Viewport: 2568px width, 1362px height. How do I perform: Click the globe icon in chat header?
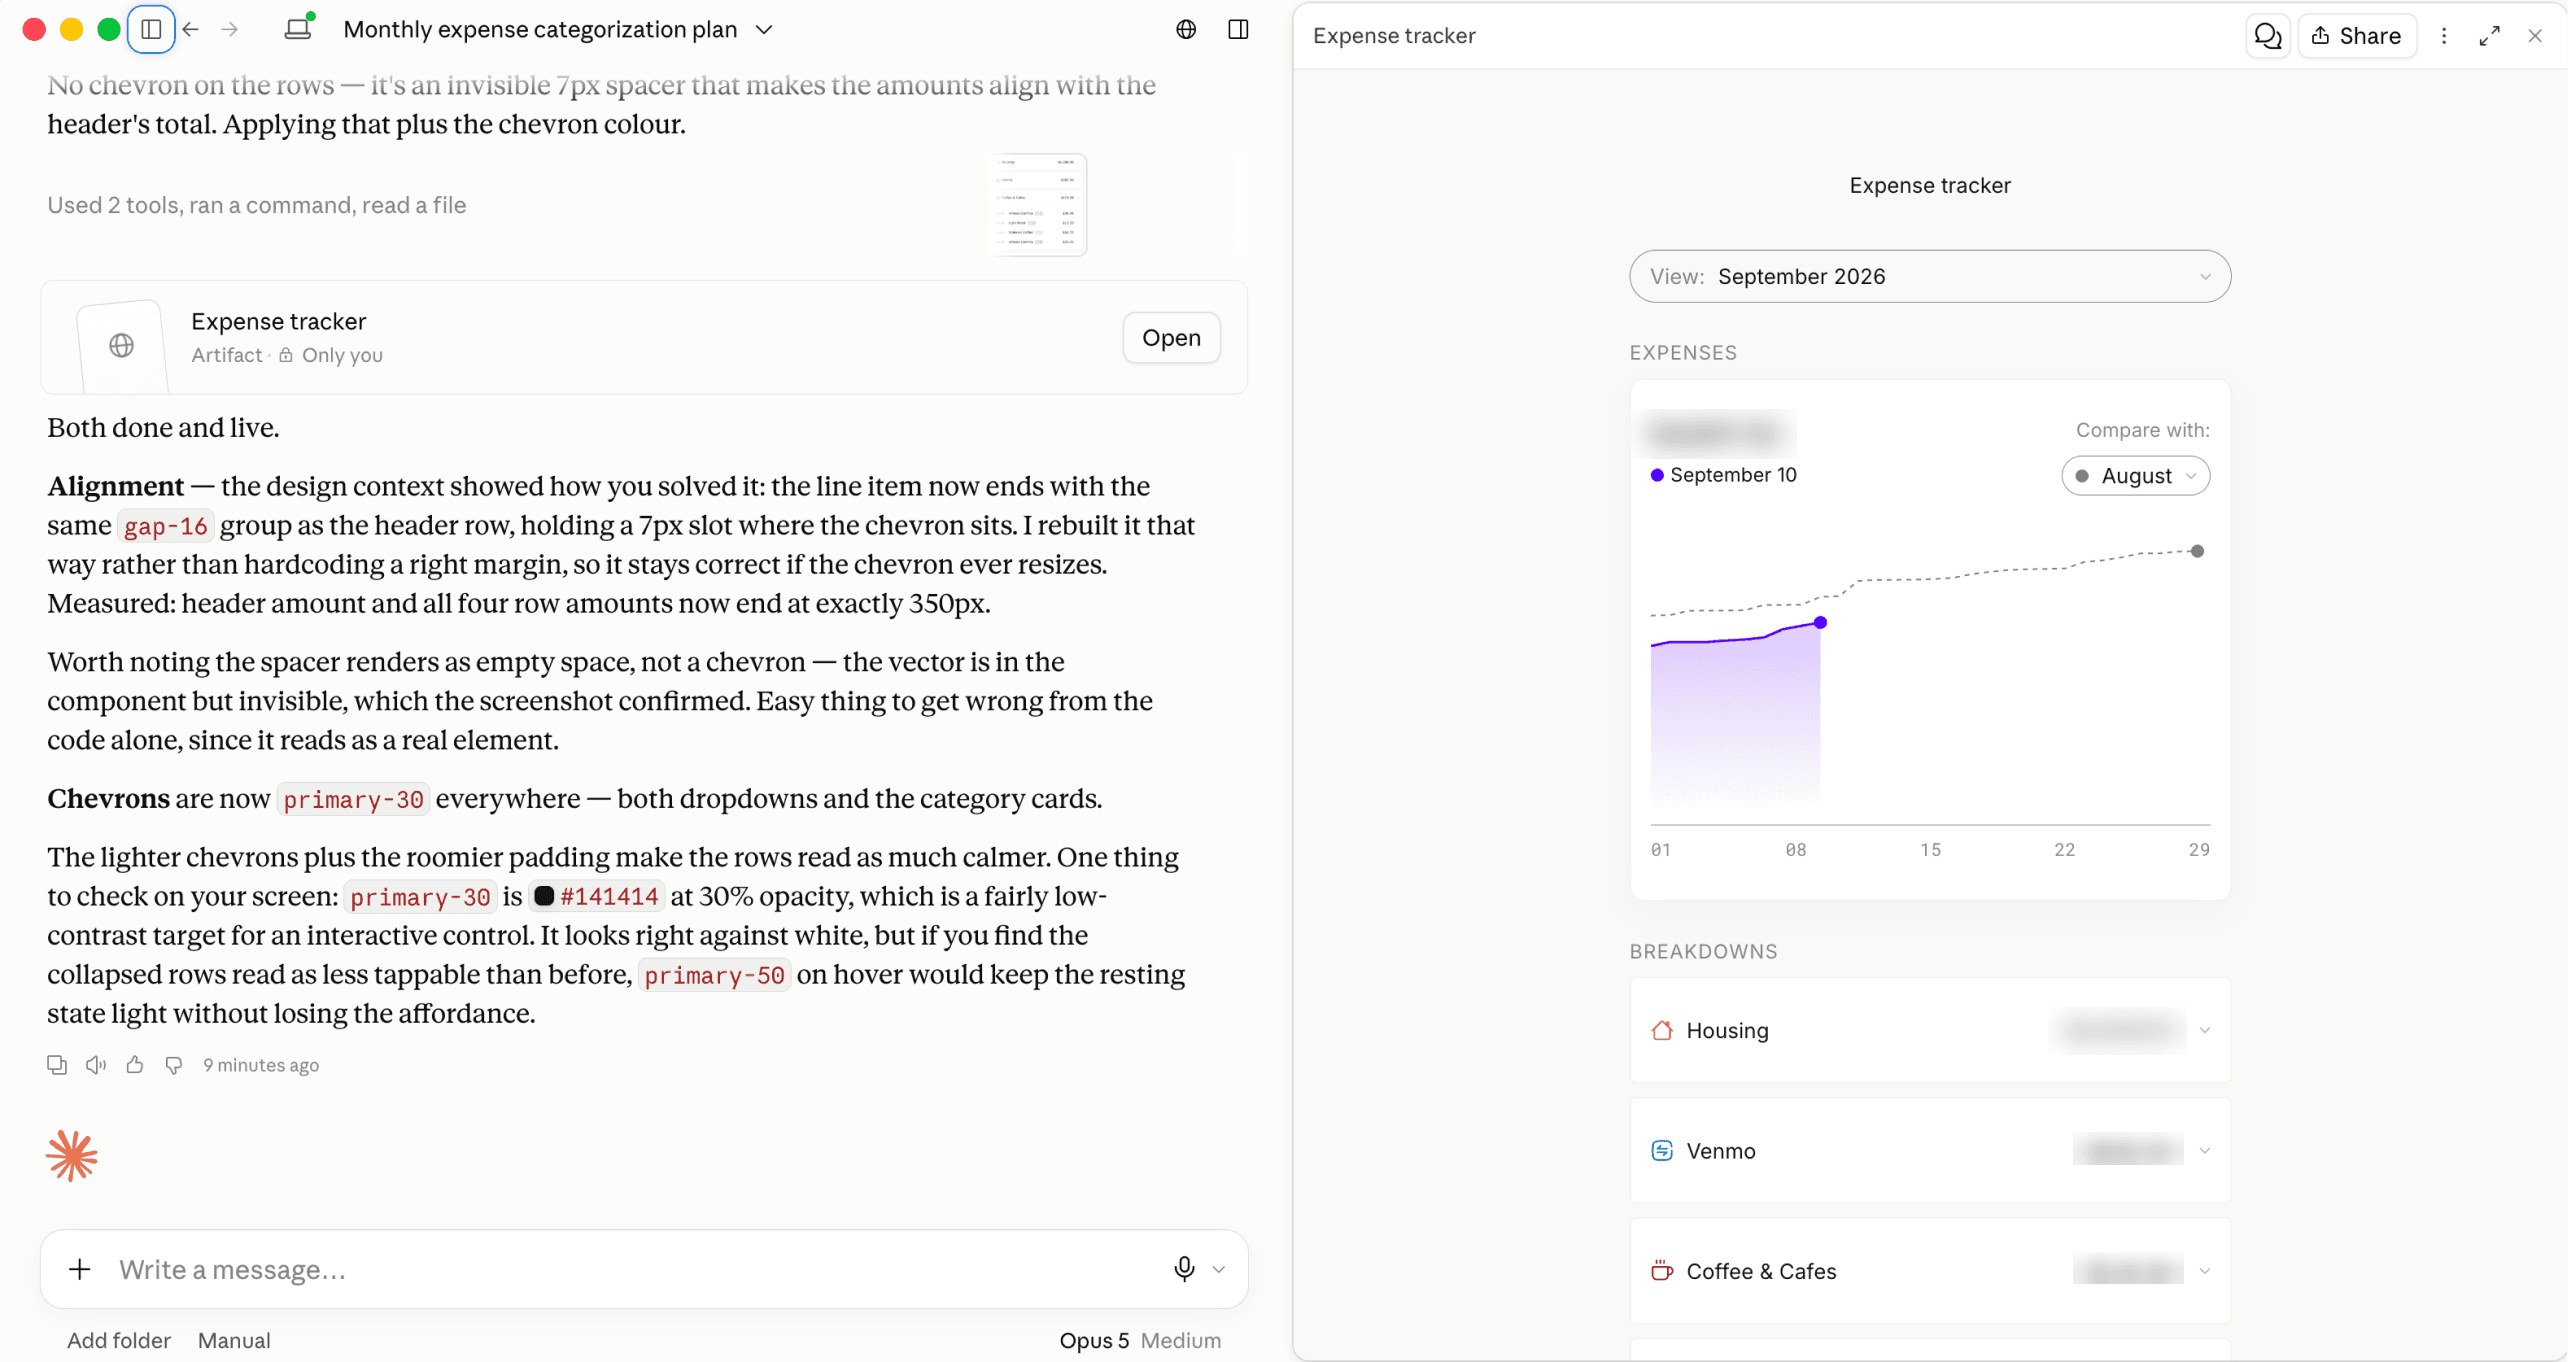click(x=1186, y=30)
